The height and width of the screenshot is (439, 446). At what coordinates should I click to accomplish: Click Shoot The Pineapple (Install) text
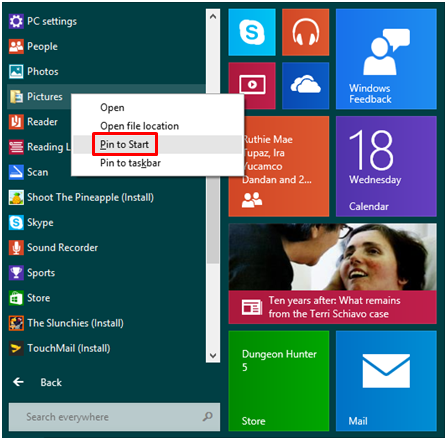(x=90, y=197)
